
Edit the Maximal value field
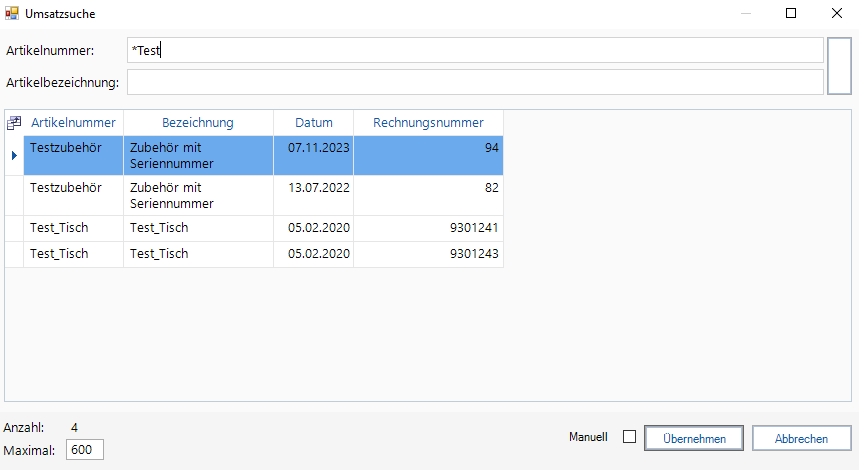click(84, 450)
